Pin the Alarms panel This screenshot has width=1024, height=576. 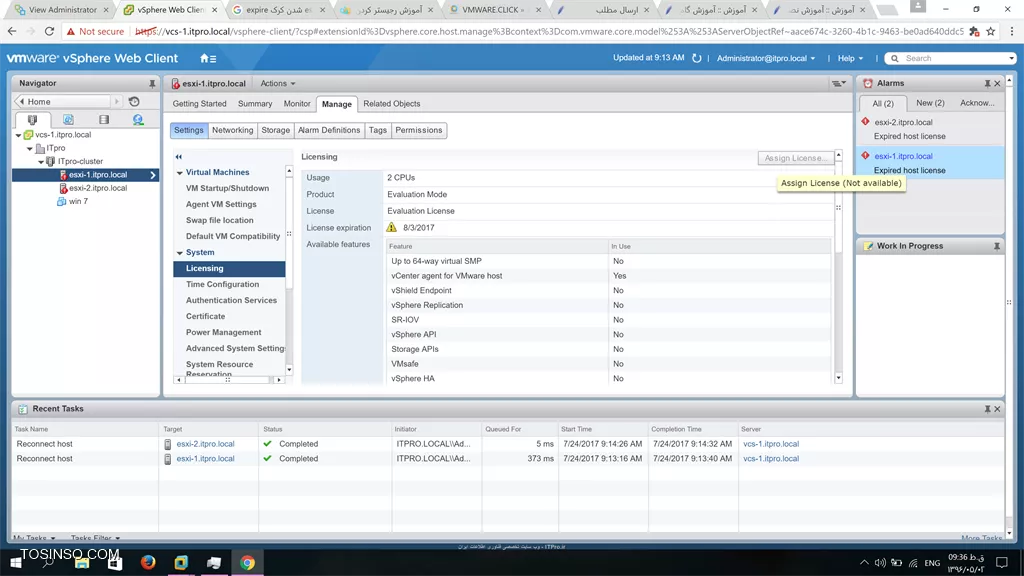pos(987,84)
